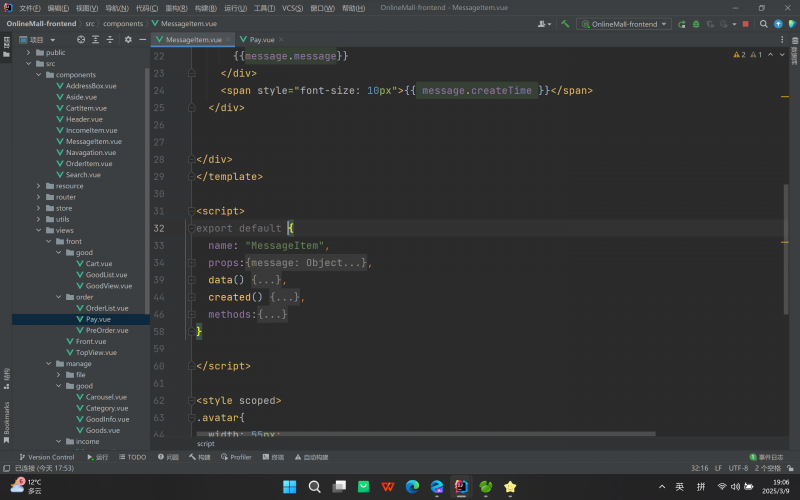Open Windows taskbar search
Viewport: 800px width, 500px height.
314,487
